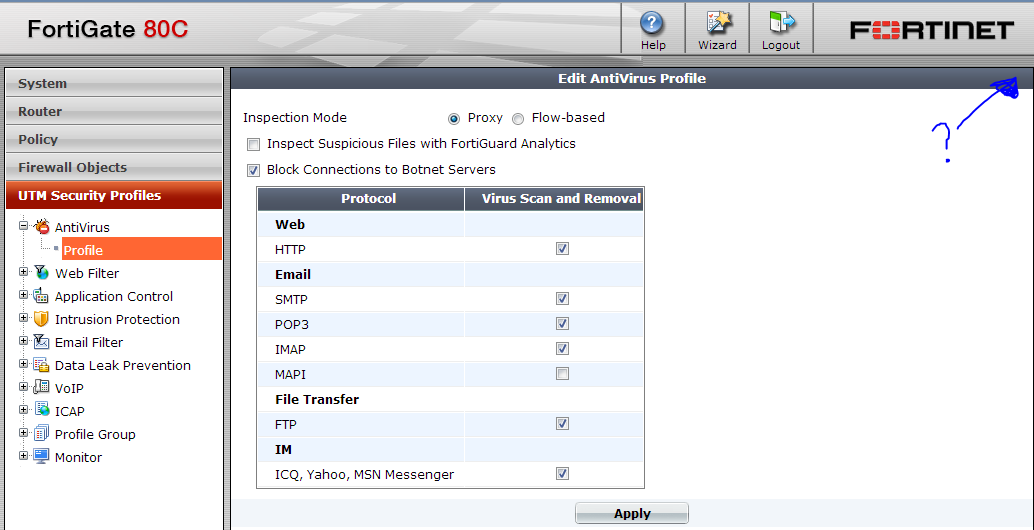Click the Fortinet logo
1034x530 pixels.
tap(931, 30)
